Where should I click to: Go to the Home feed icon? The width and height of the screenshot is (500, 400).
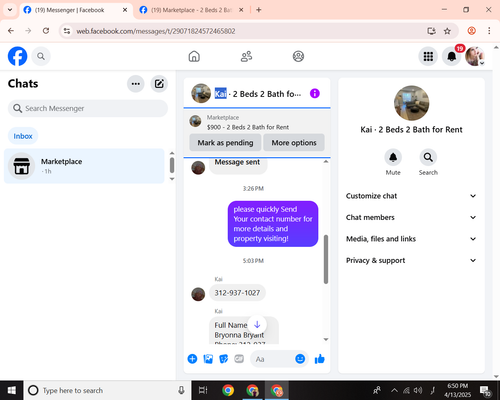(194, 56)
